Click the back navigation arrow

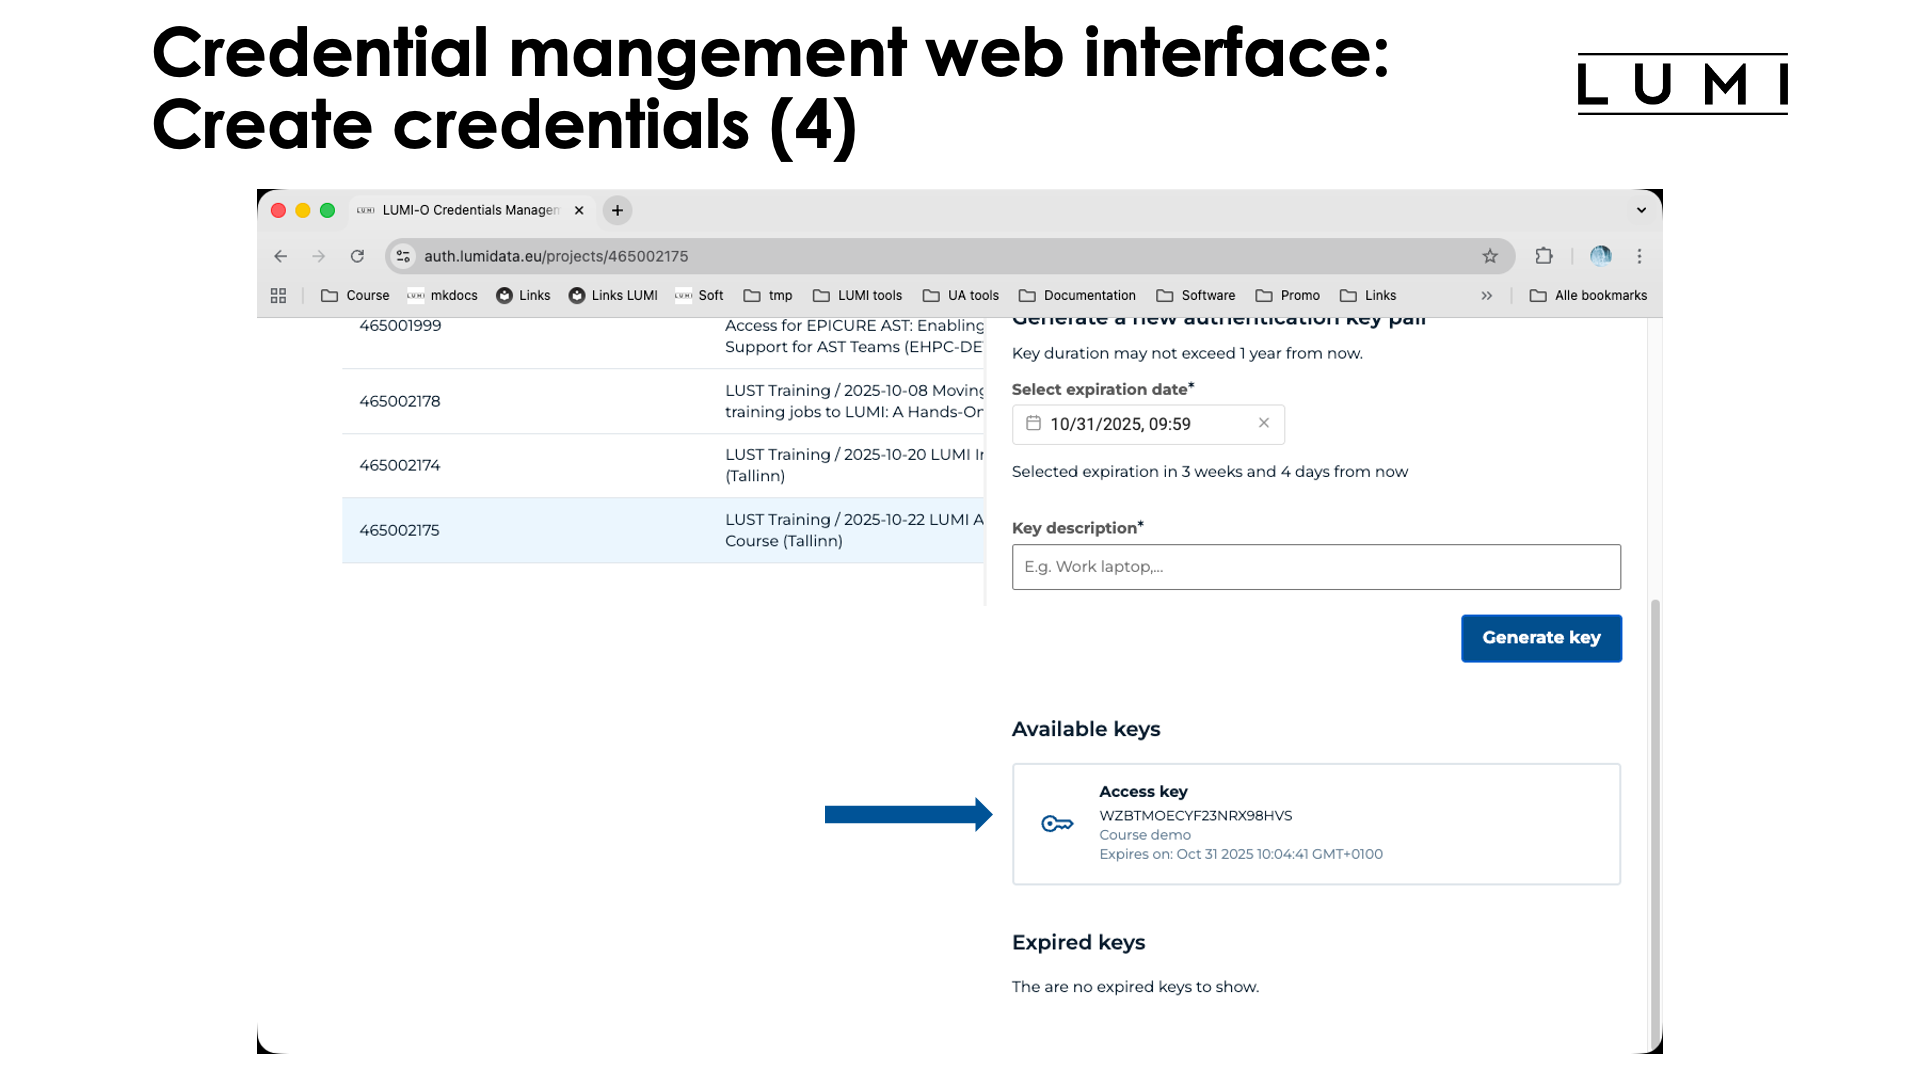point(280,256)
